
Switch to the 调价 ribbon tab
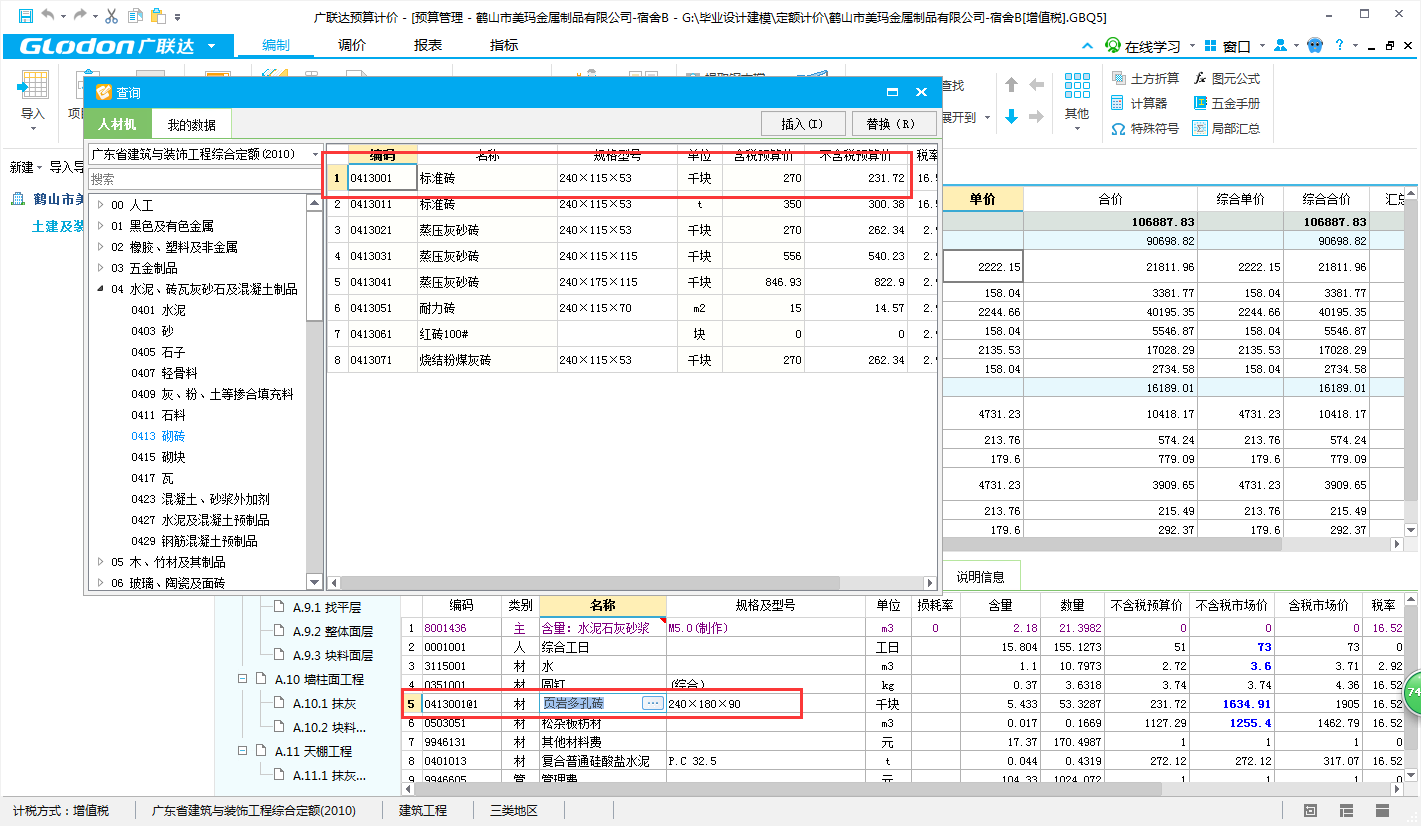pyautogui.click(x=352, y=46)
